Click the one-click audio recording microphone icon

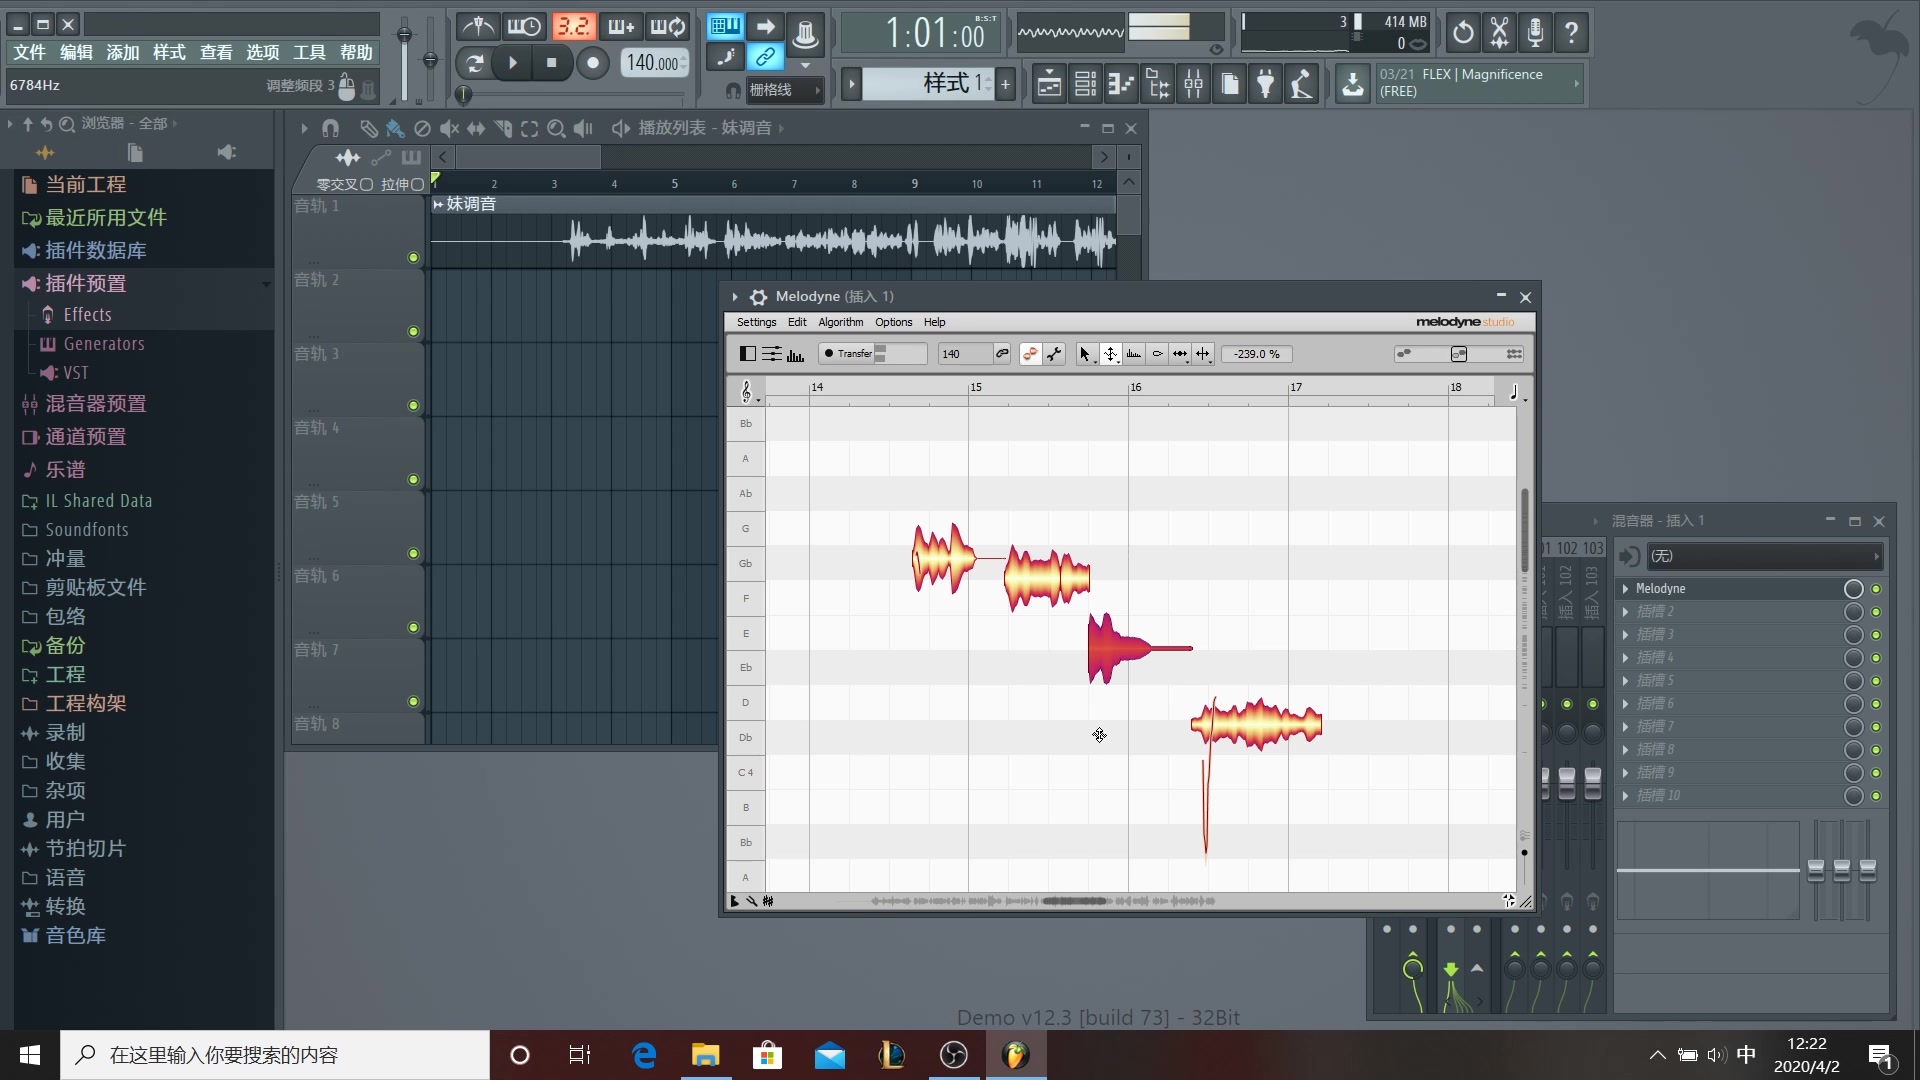coord(1535,33)
